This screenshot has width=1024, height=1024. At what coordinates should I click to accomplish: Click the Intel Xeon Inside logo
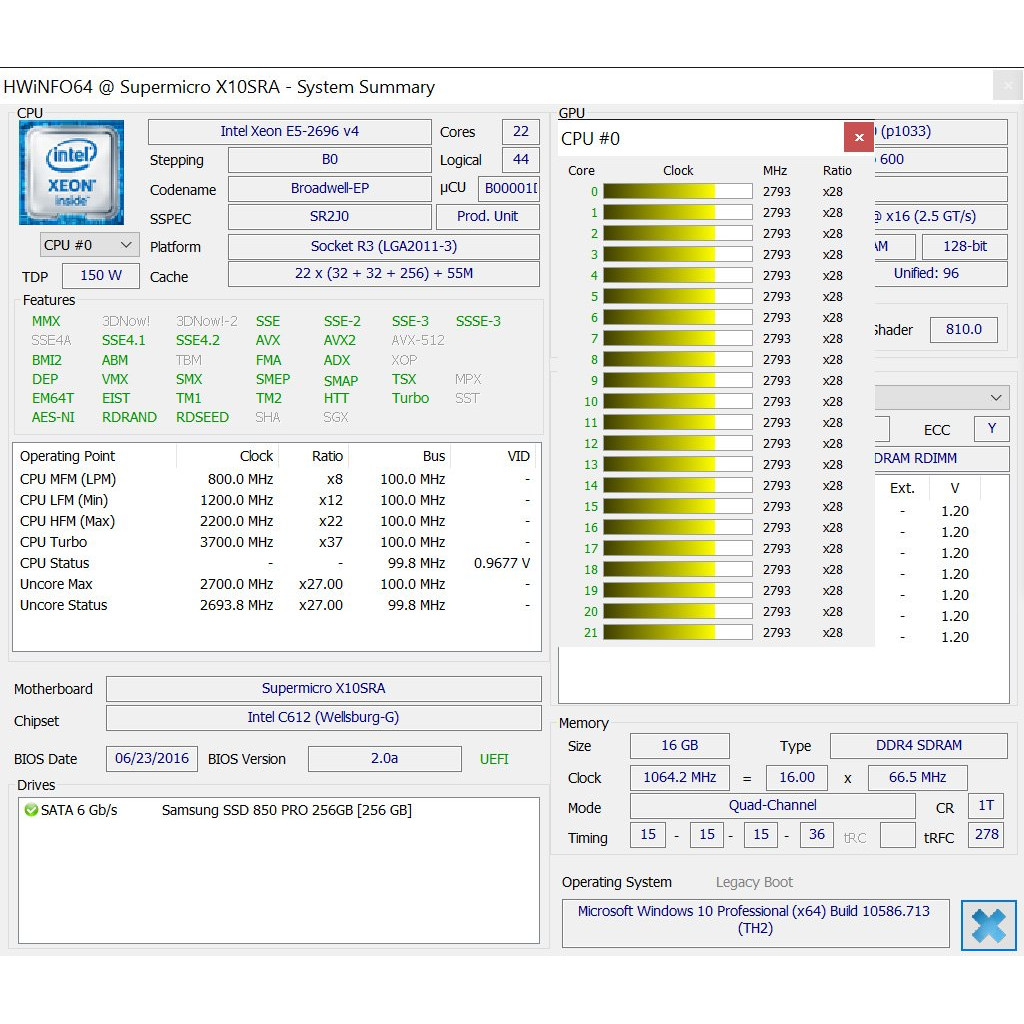[x=71, y=172]
